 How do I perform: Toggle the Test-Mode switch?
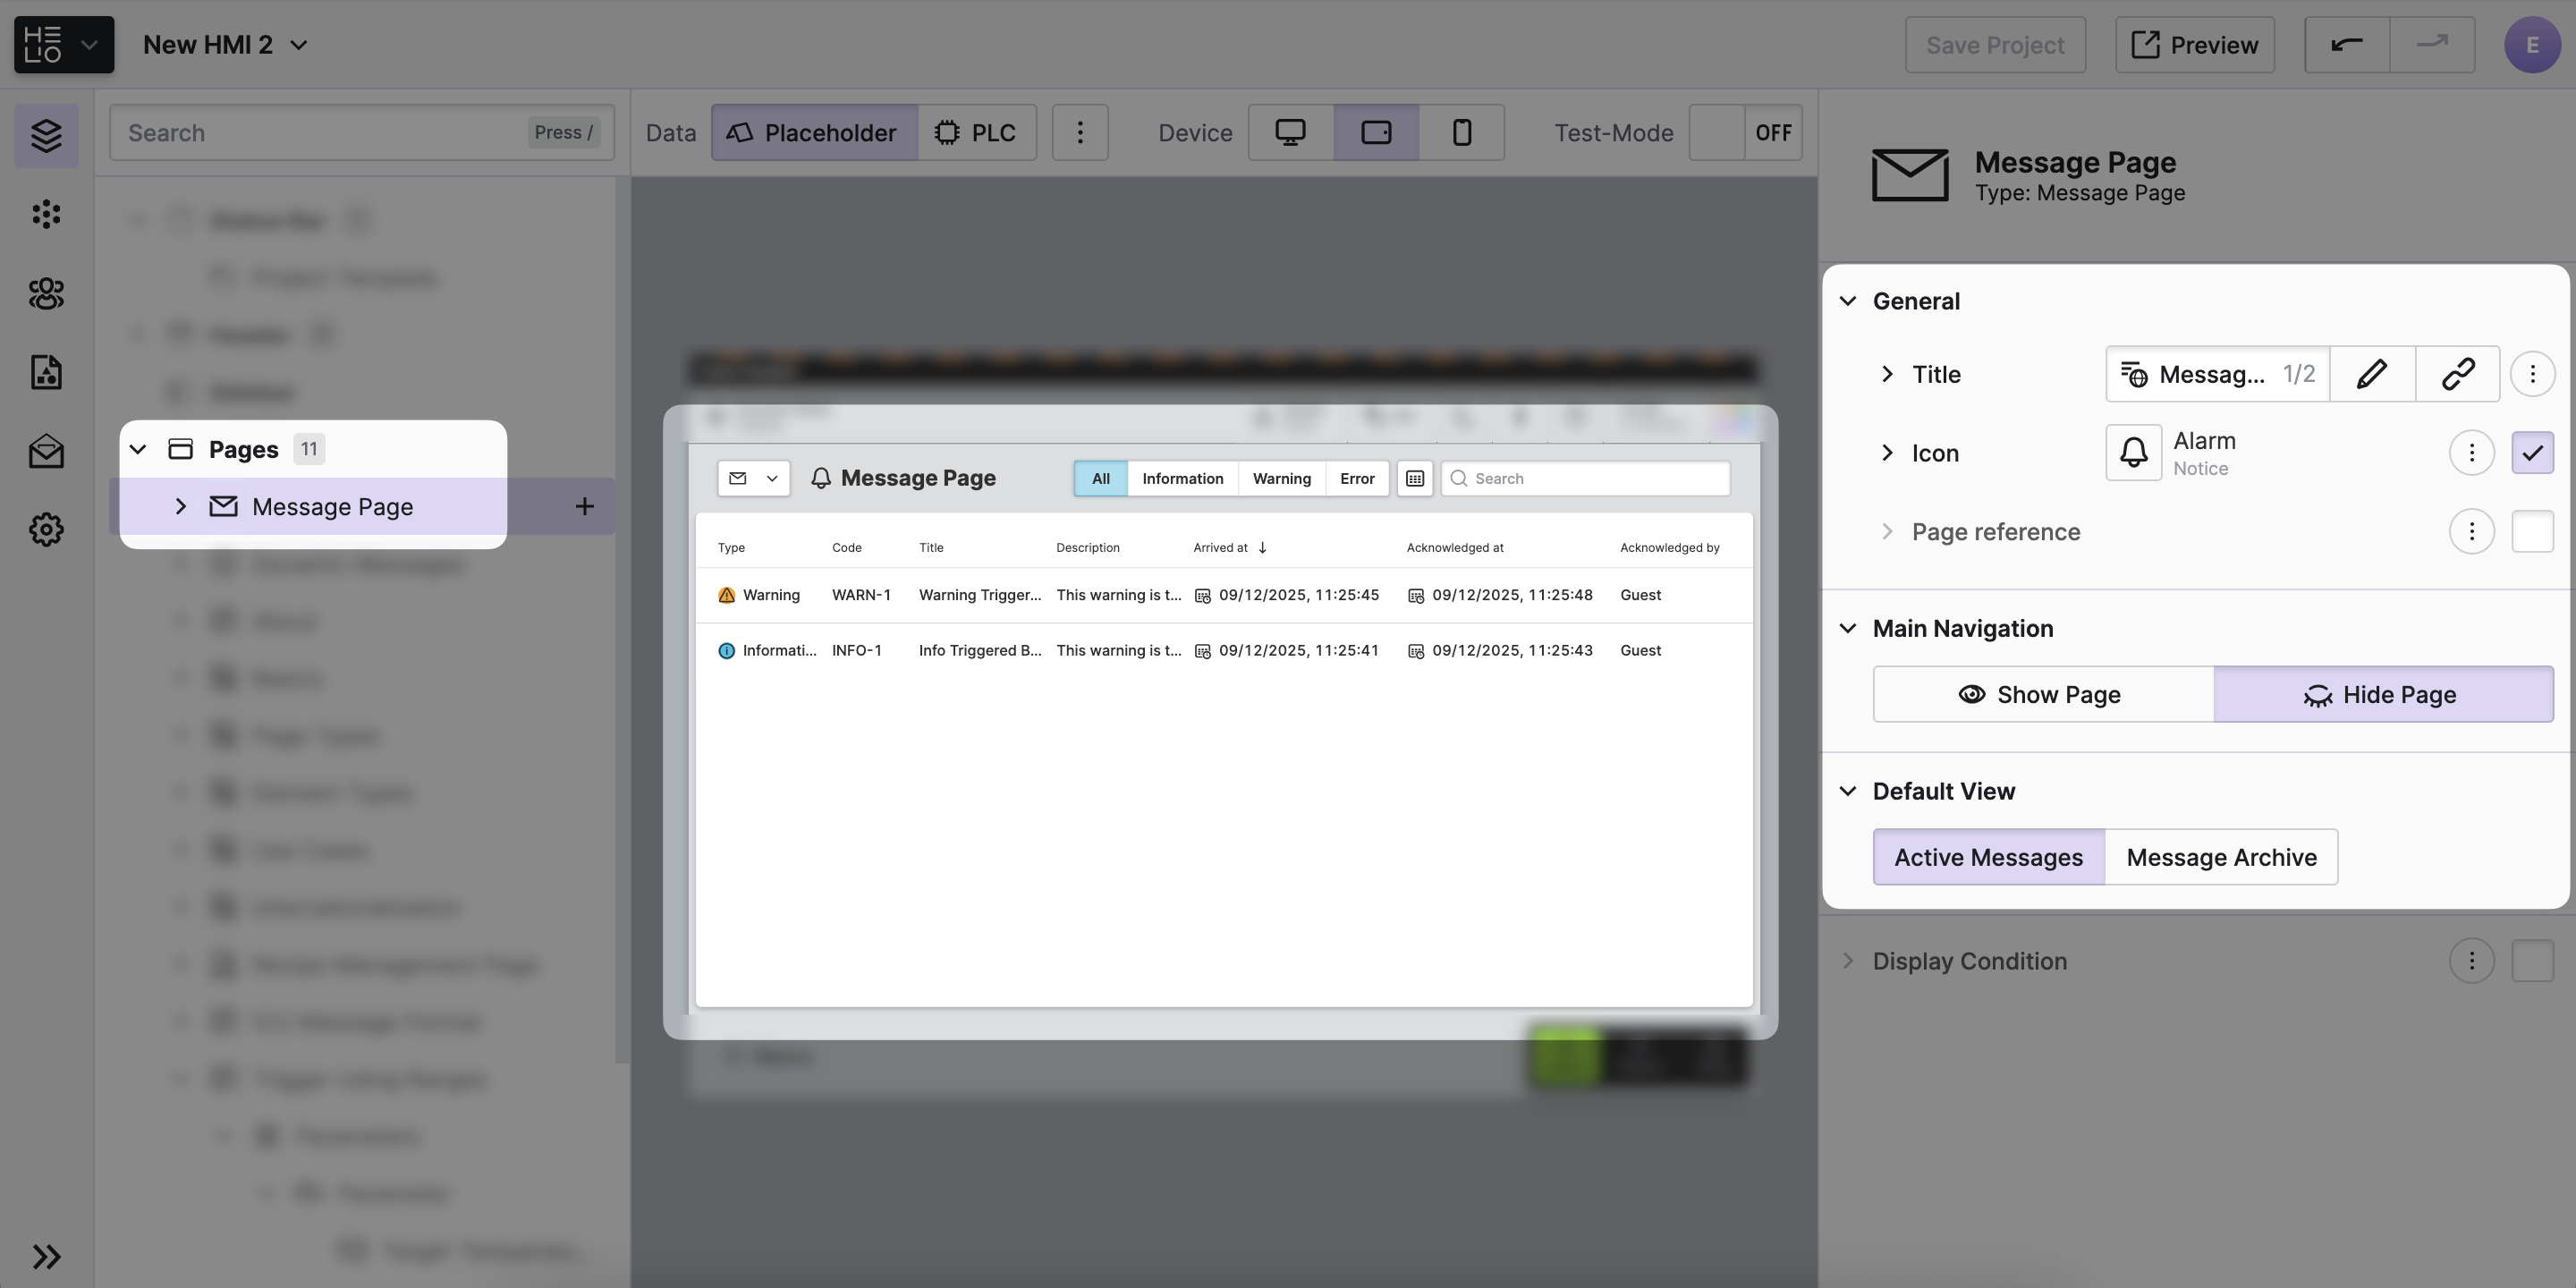tap(1745, 132)
